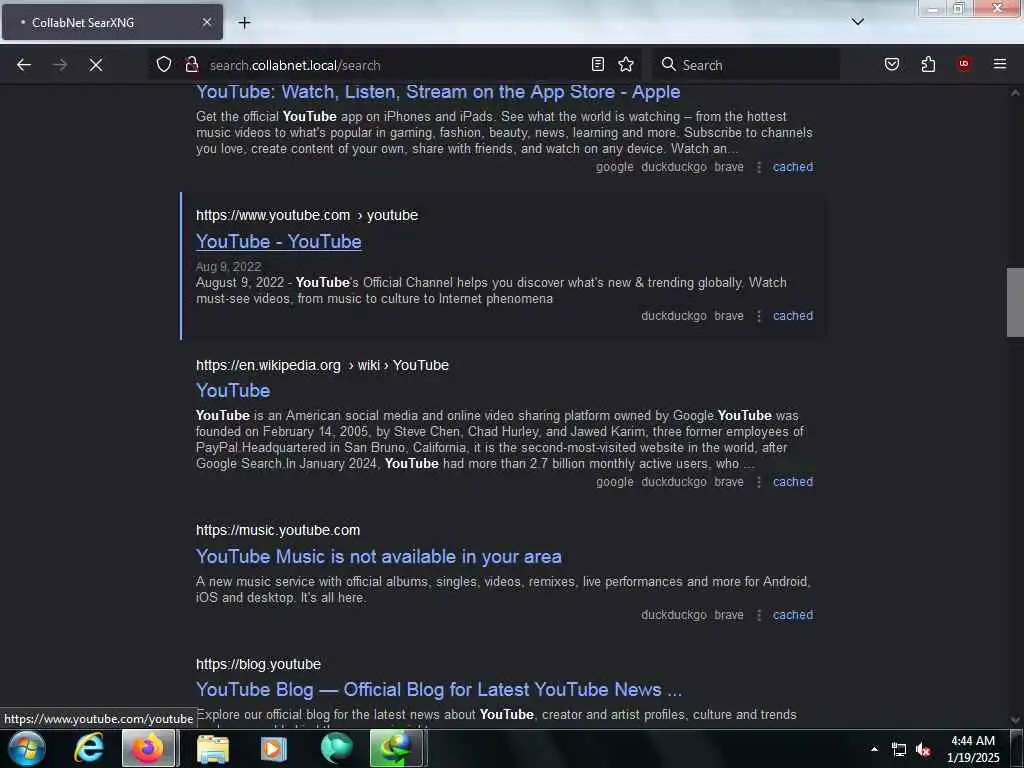Image resolution: width=1024 pixels, height=768 pixels.
Task: Stop loading the page
Action: 95,65
